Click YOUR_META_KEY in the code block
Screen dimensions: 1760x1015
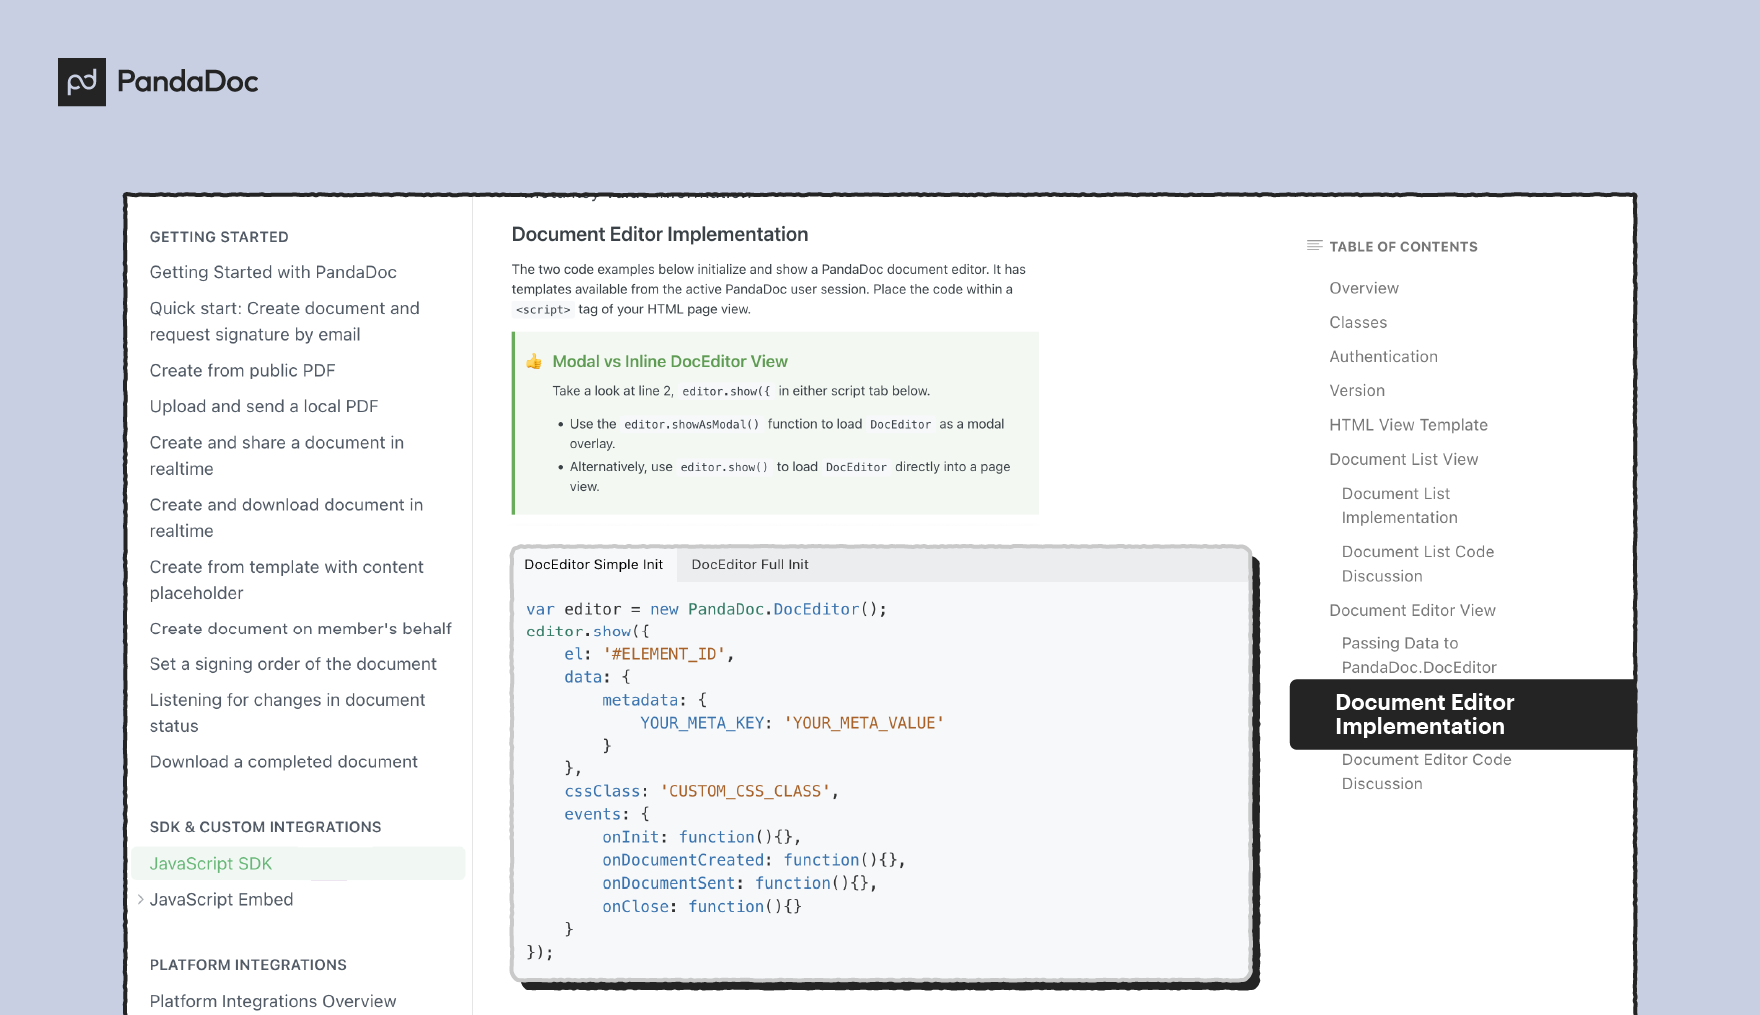click(x=702, y=723)
